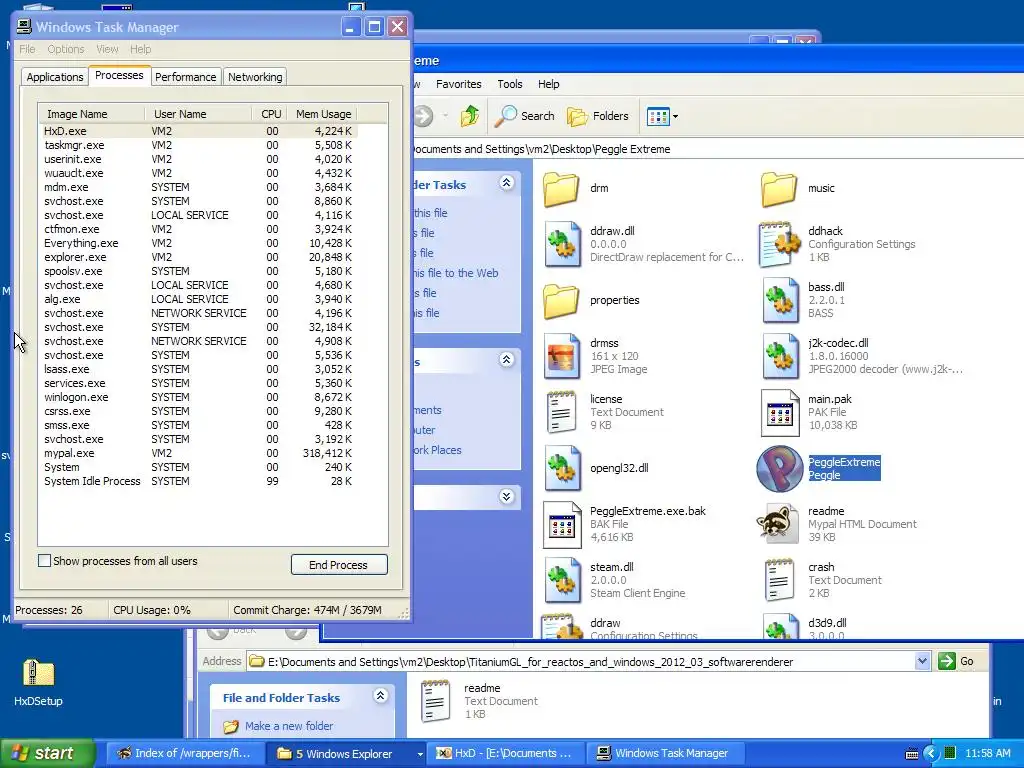This screenshot has height=768, width=1024.
Task: Click the Up folder toolbar icon
Action: tap(470, 116)
